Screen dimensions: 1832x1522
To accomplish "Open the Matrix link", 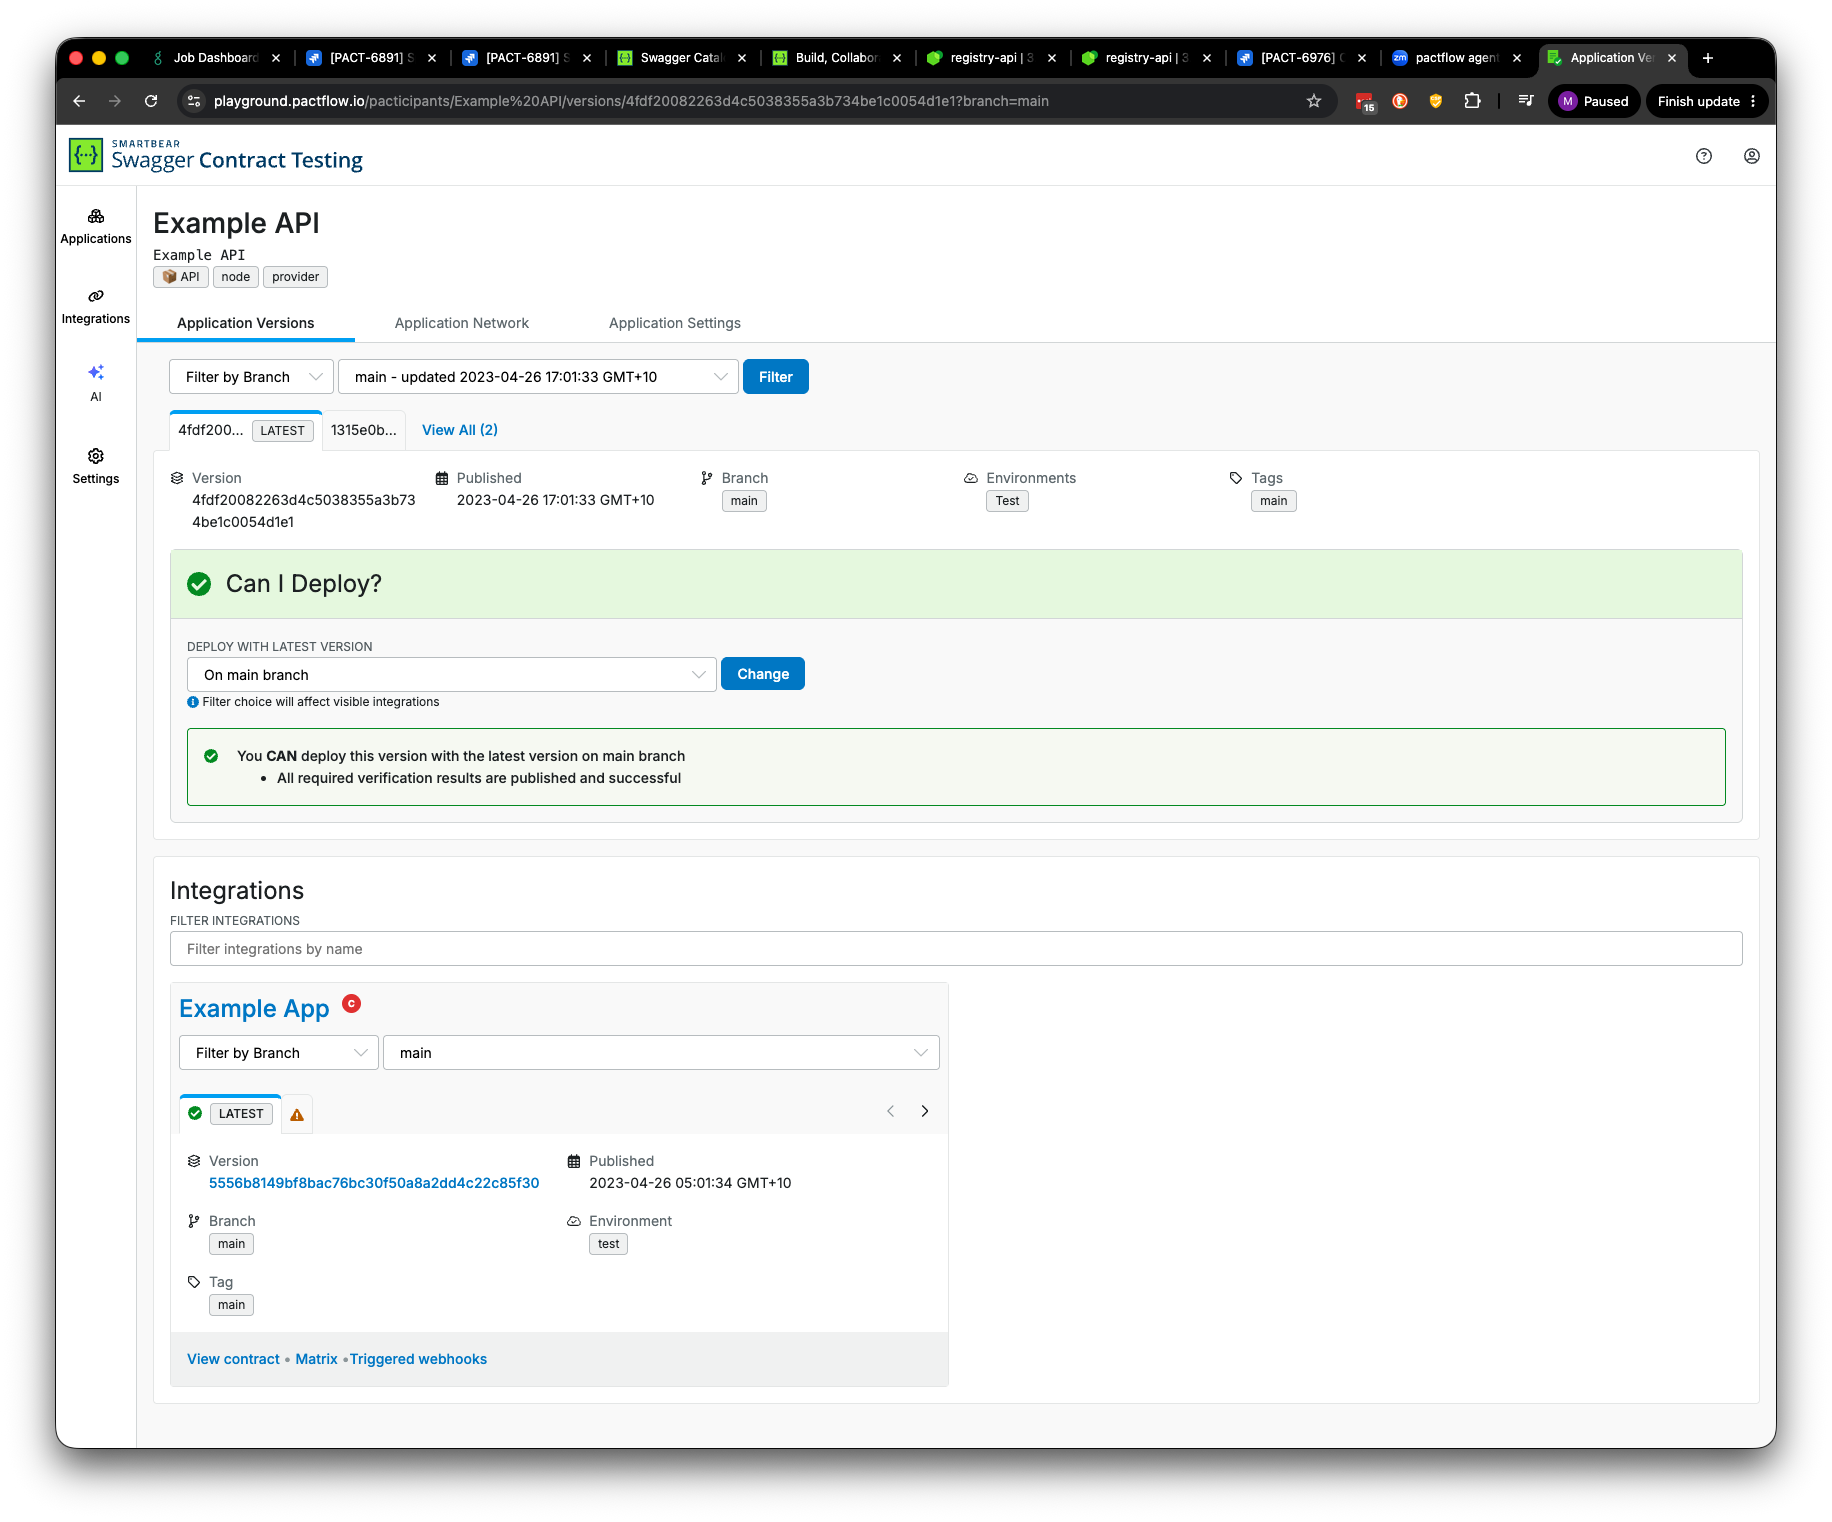I will pyautogui.click(x=316, y=1359).
